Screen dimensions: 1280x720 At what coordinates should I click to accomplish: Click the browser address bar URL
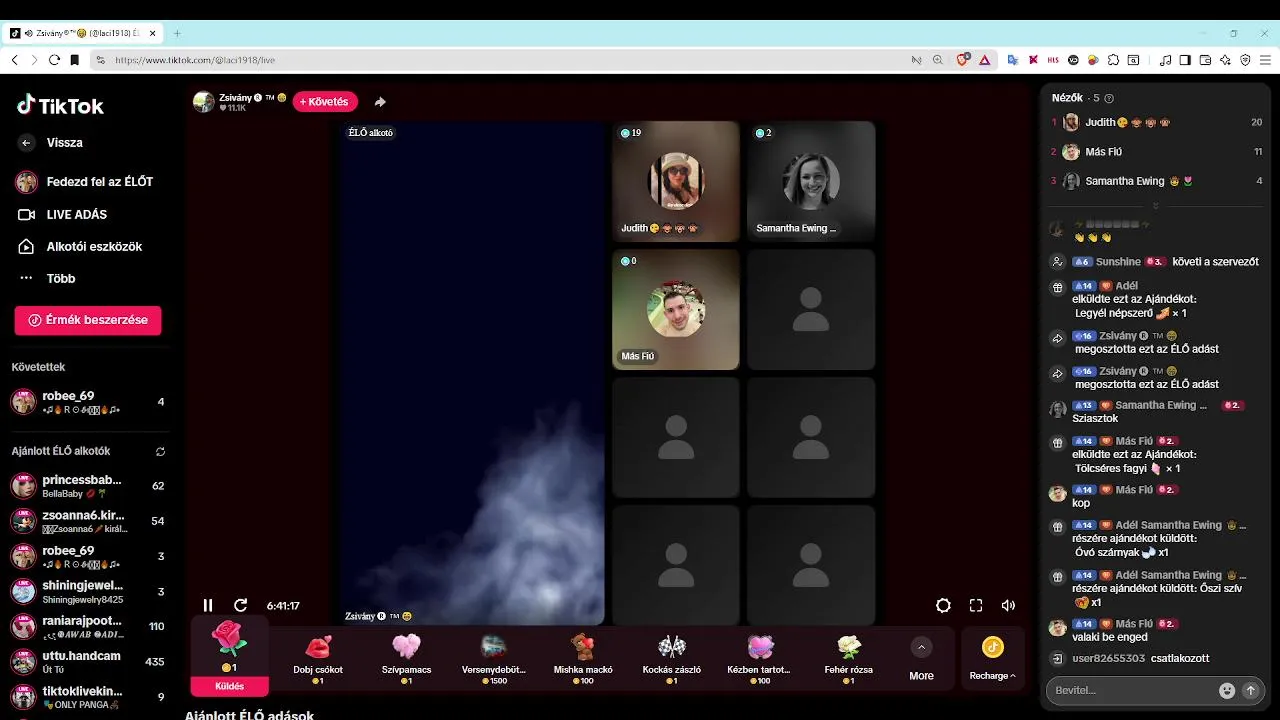195,60
